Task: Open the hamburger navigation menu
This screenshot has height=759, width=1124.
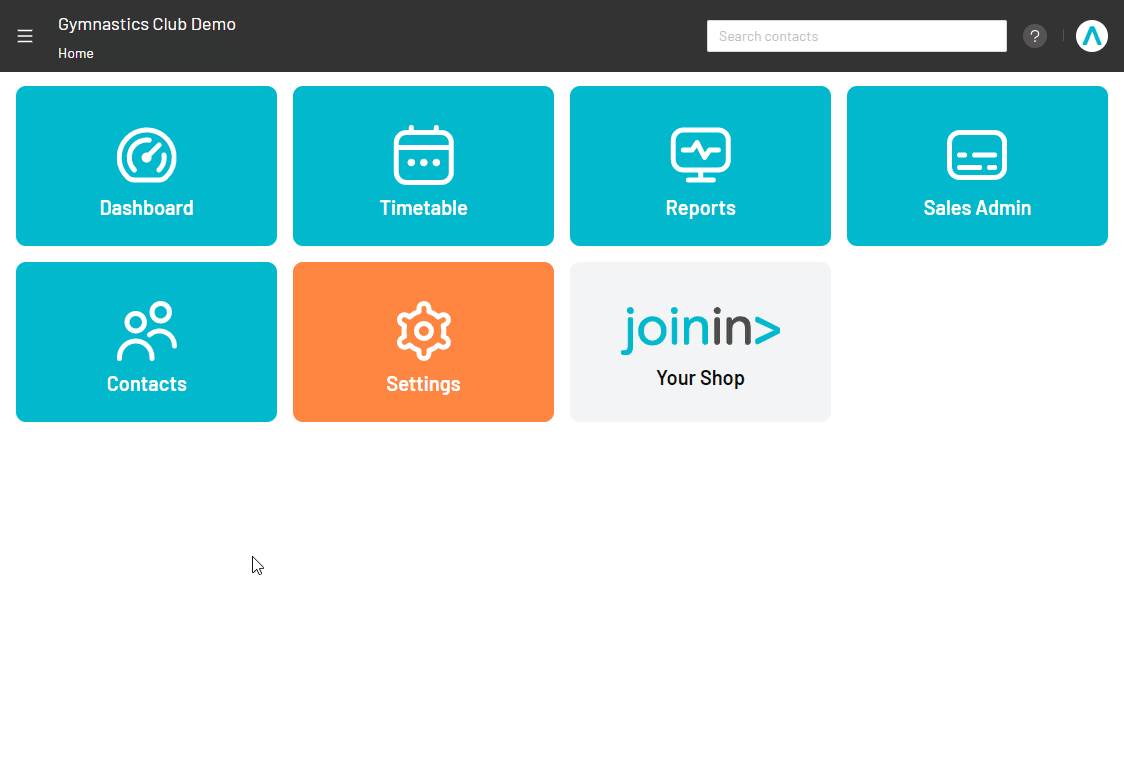Action: 25,36
